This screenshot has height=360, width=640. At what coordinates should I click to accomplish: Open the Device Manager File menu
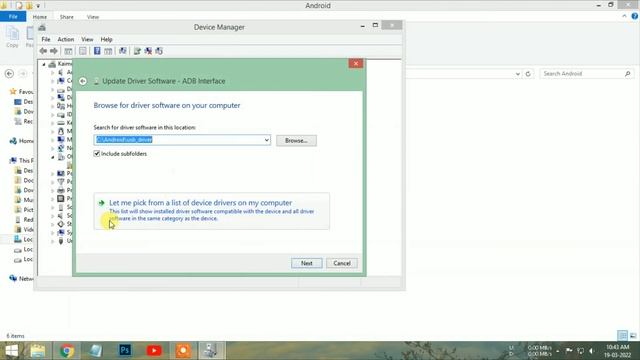pos(46,40)
